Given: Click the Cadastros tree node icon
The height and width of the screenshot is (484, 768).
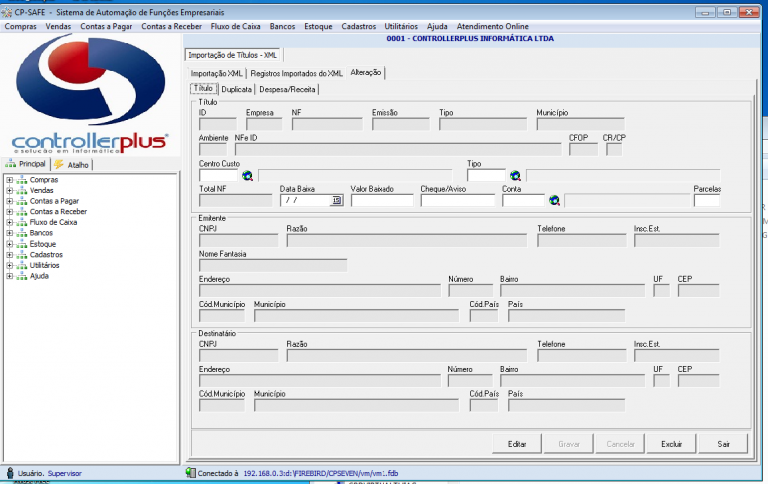Looking at the screenshot, I should (22, 255).
